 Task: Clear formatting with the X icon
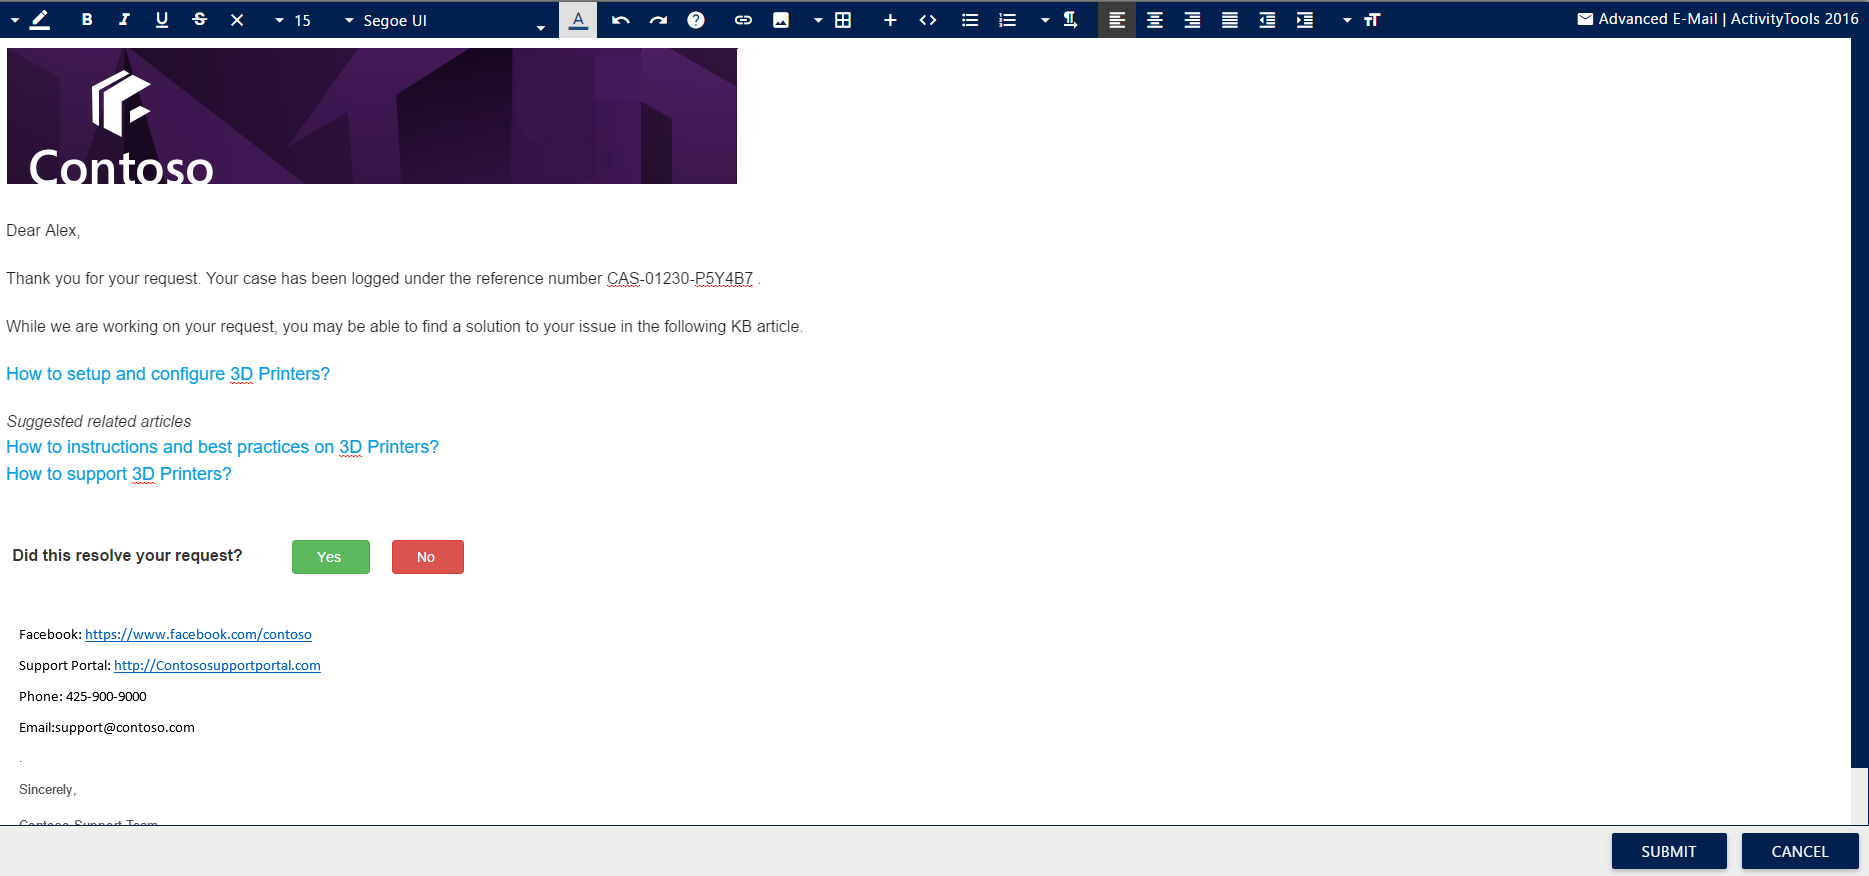tap(237, 20)
